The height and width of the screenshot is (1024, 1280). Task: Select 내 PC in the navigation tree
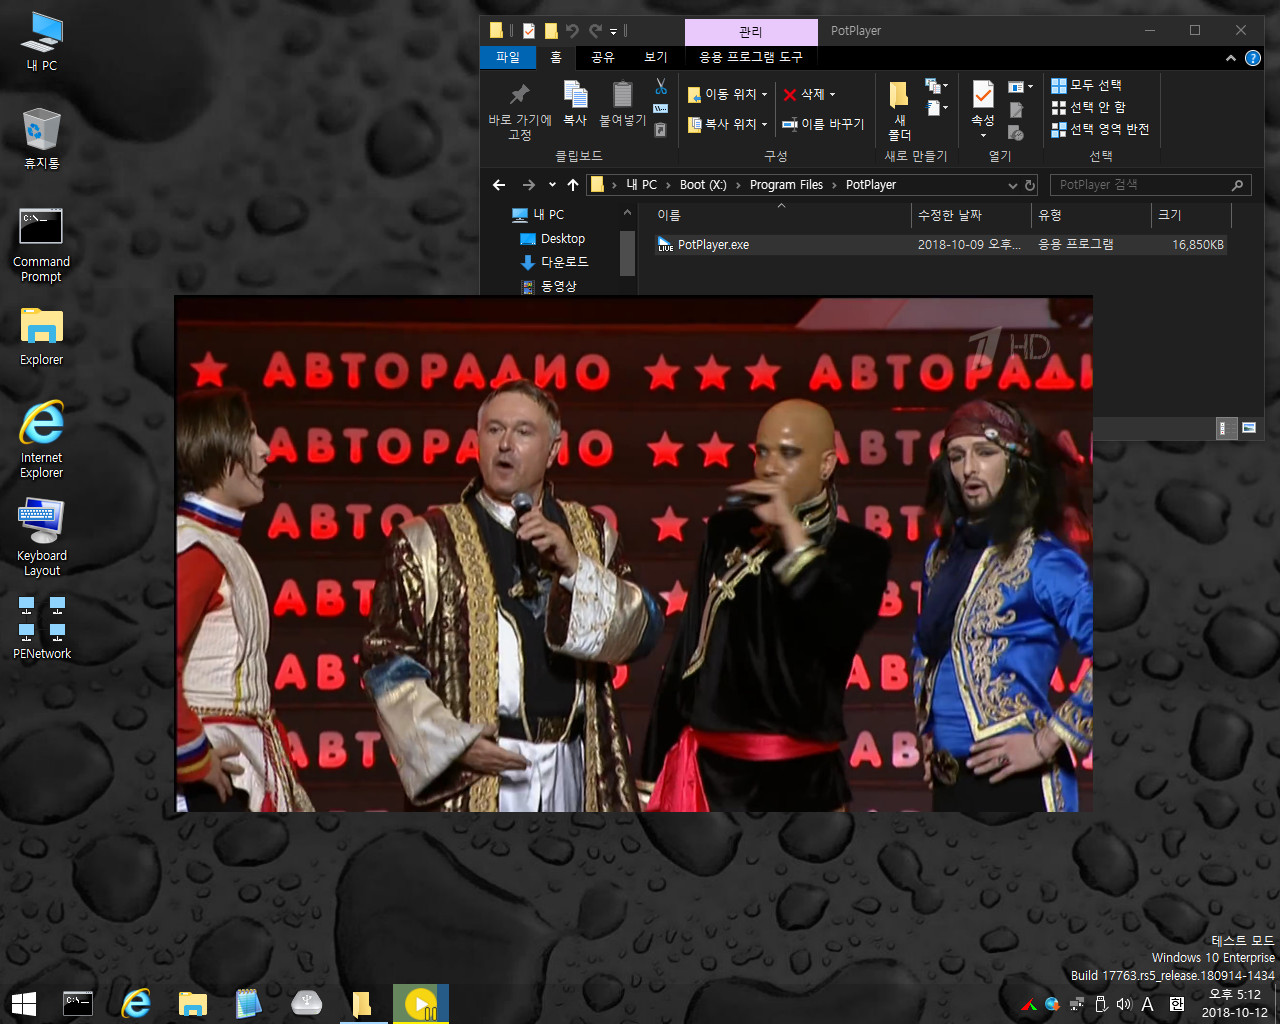(x=538, y=215)
